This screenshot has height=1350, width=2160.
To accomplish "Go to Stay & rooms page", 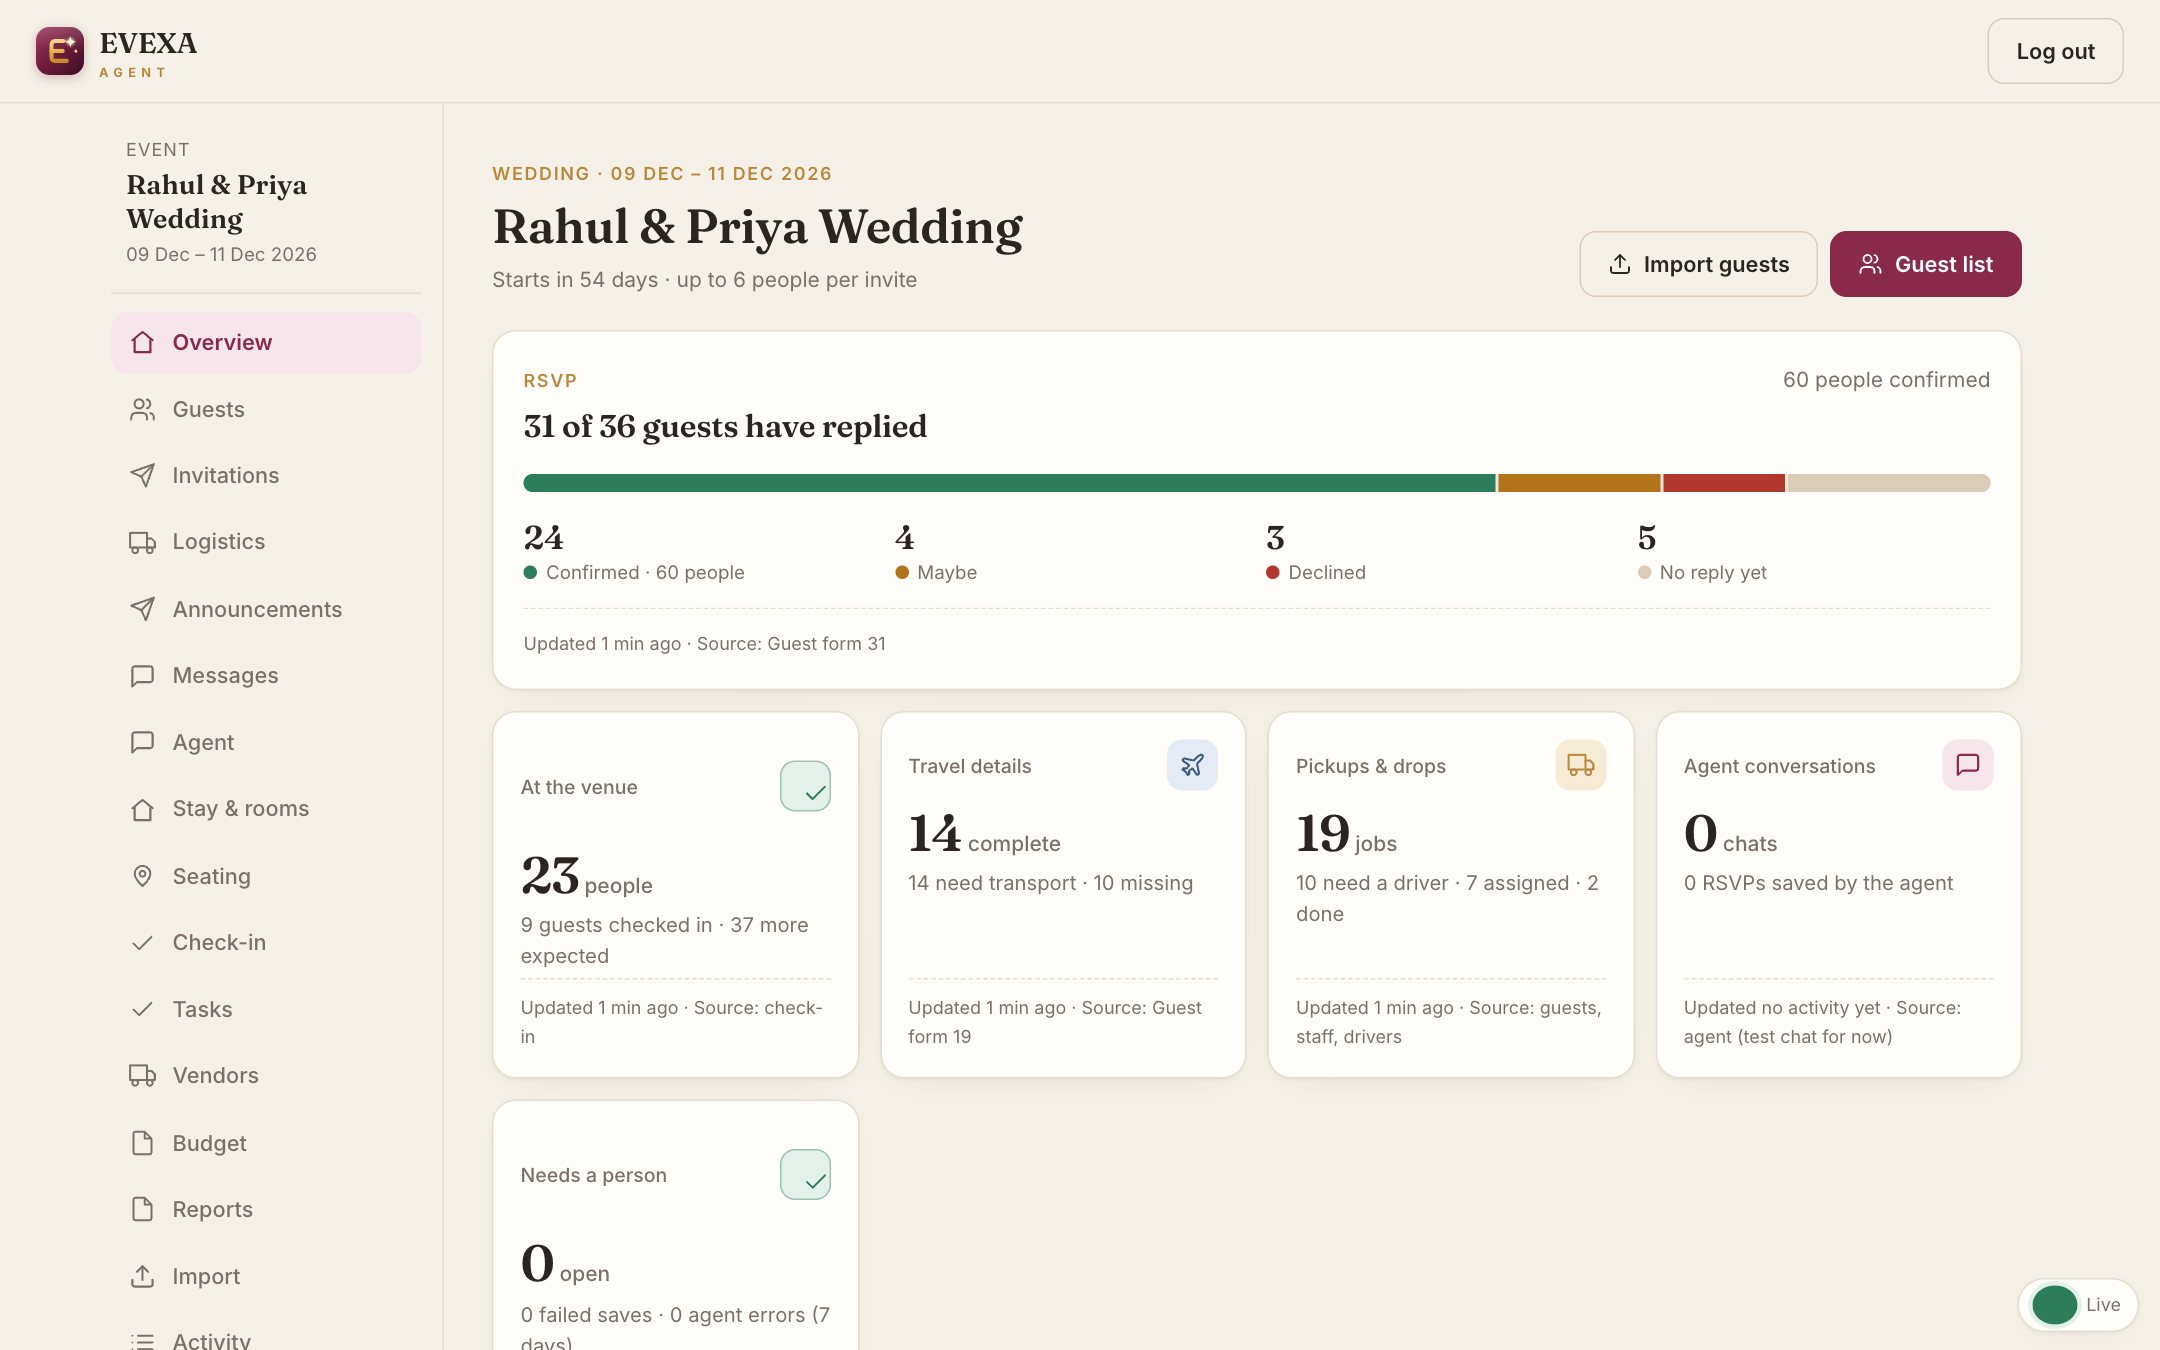I will coord(266,809).
